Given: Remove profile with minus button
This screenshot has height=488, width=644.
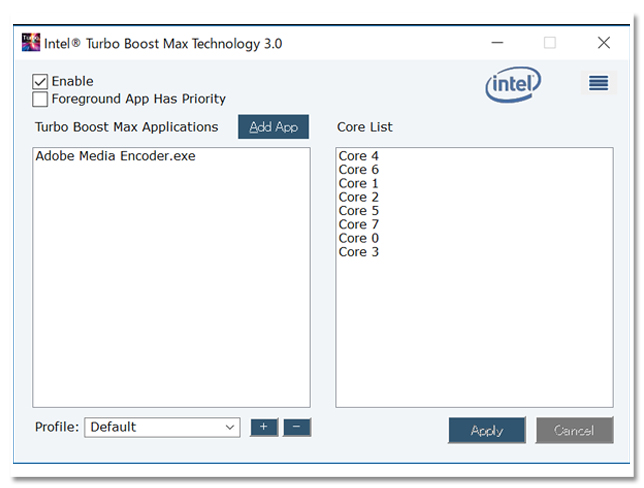Looking at the screenshot, I should click(x=297, y=427).
